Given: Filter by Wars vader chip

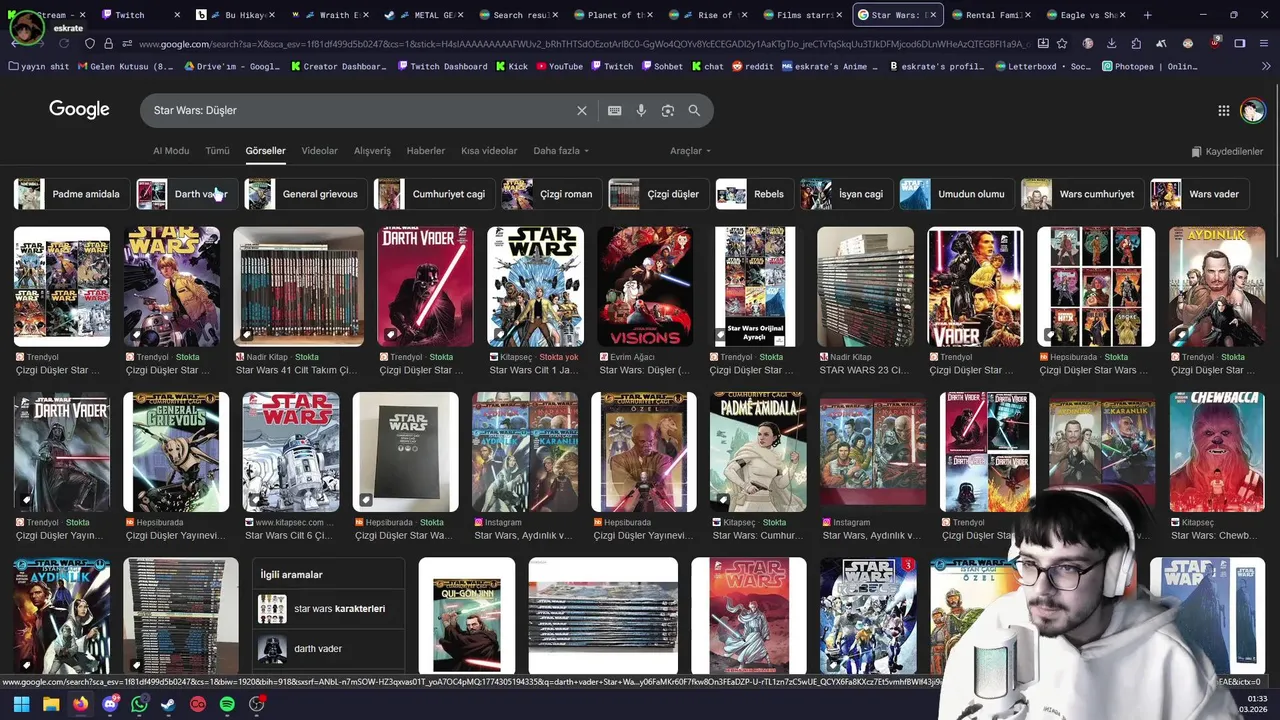Looking at the screenshot, I should (x=1198, y=194).
